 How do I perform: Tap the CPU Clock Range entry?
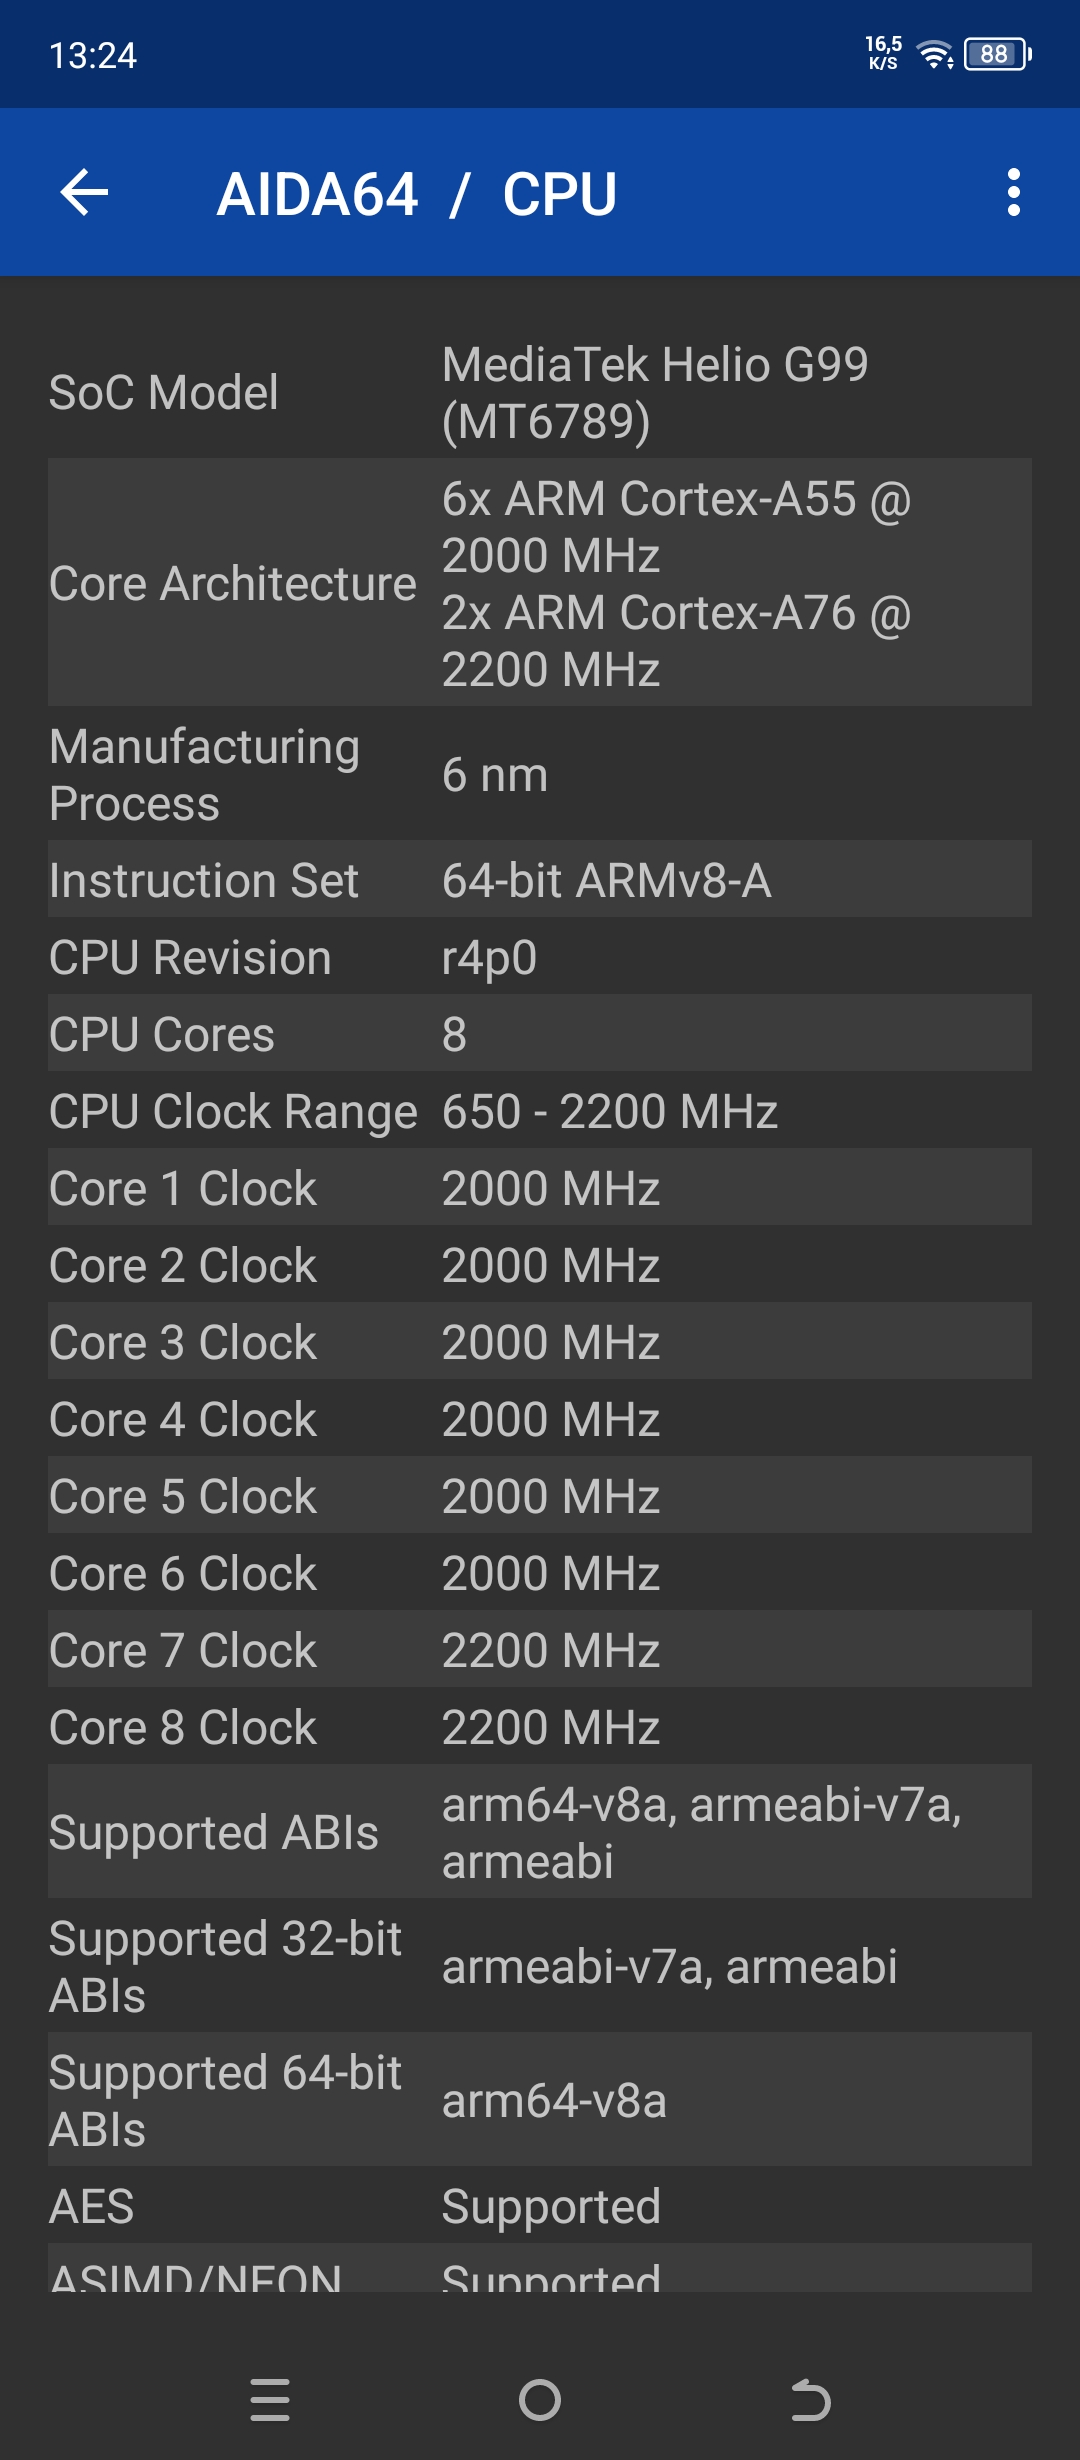540,1111
